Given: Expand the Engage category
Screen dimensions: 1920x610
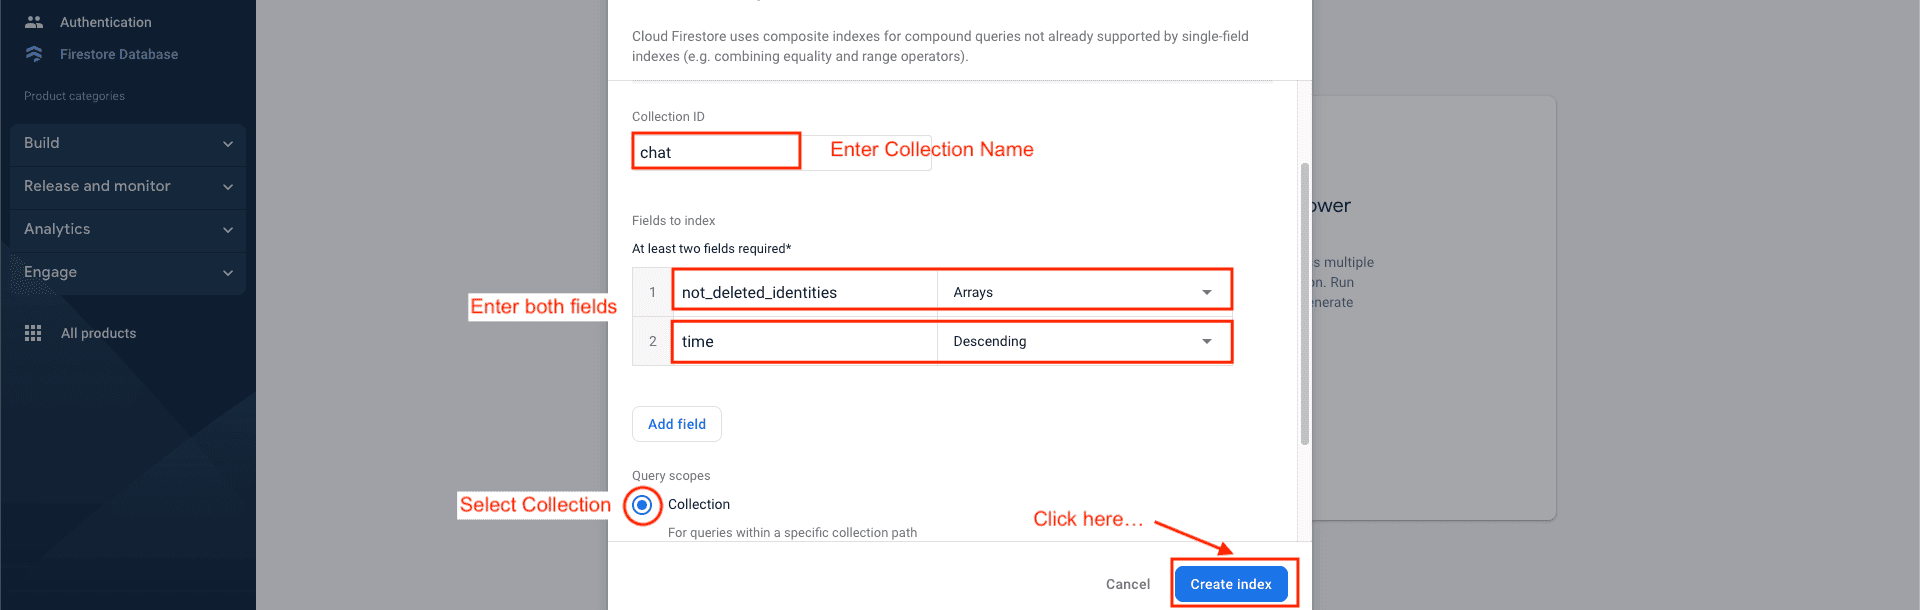Looking at the screenshot, I should [x=128, y=273].
